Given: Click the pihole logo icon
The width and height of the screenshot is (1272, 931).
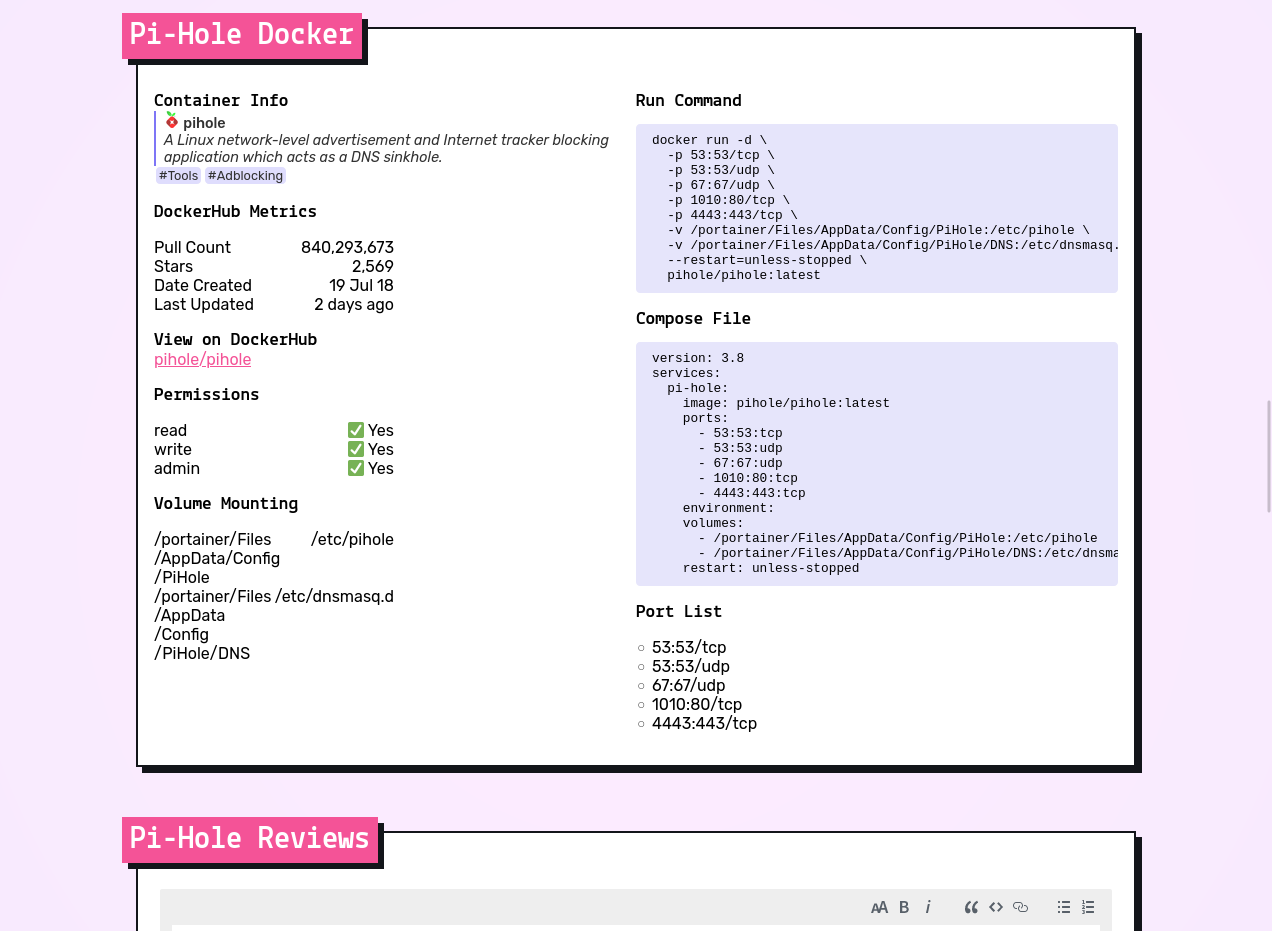Looking at the screenshot, I should pyautogui.click(x=171, y=121).
